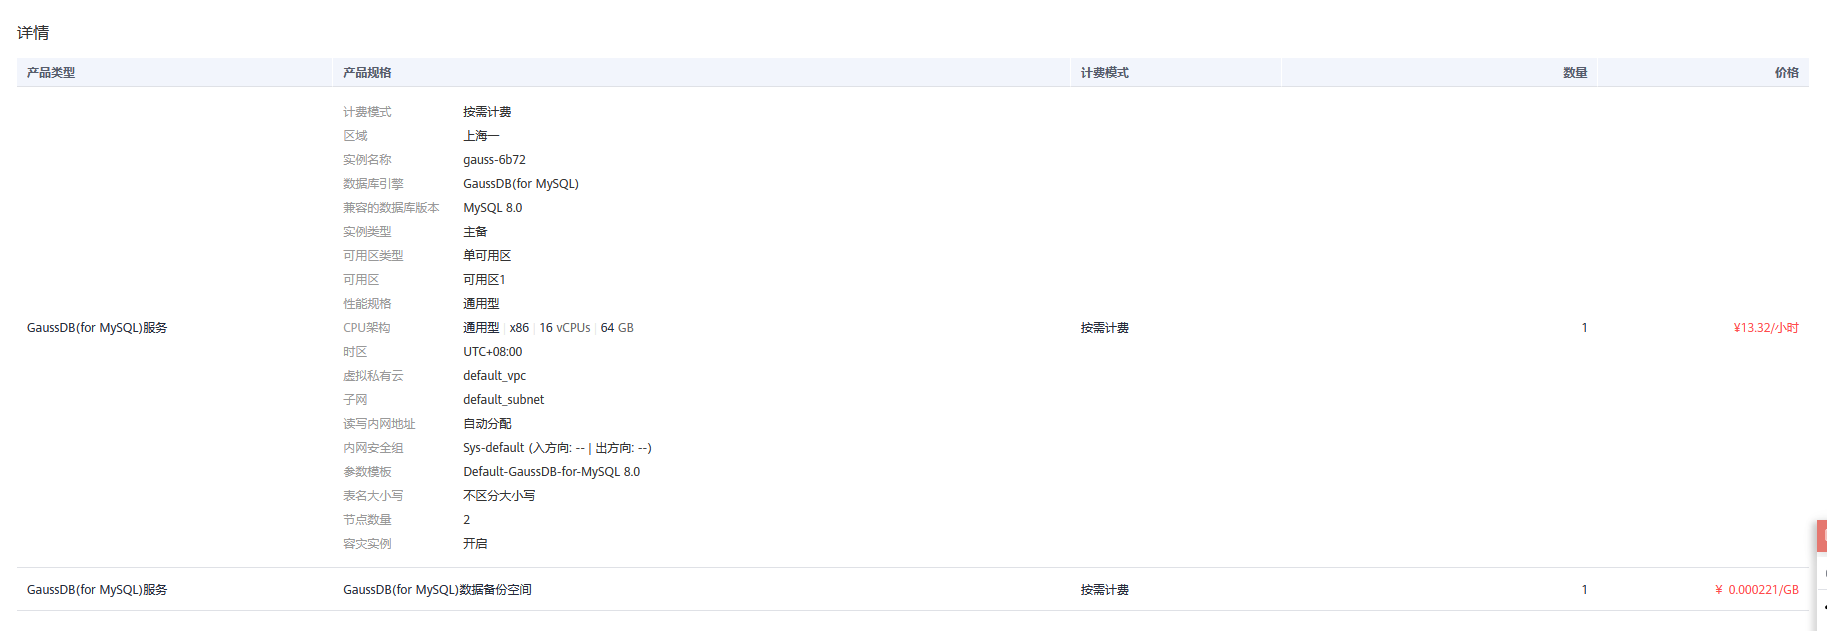
Task: Click the Sys-default security group value
Action: pyautogui.click(x=557, y=448)
